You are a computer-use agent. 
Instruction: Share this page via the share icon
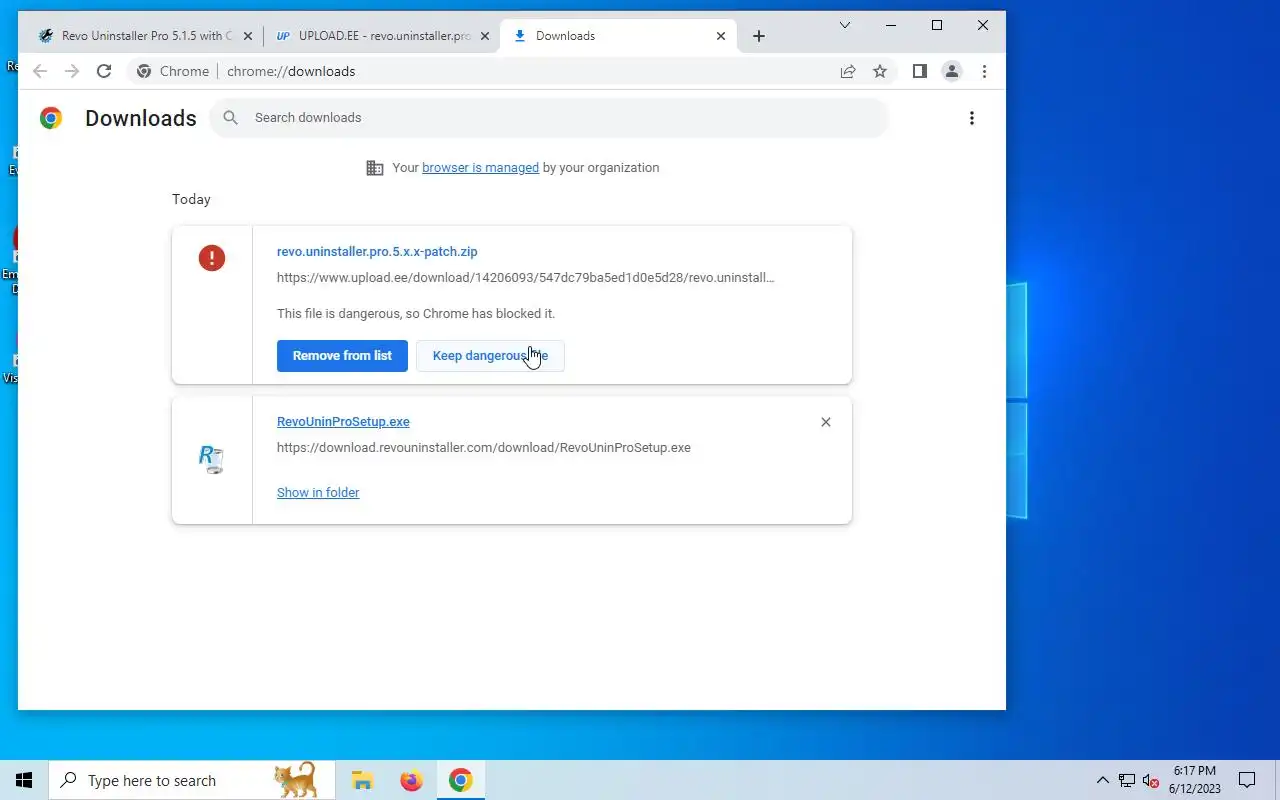point(848,71)
